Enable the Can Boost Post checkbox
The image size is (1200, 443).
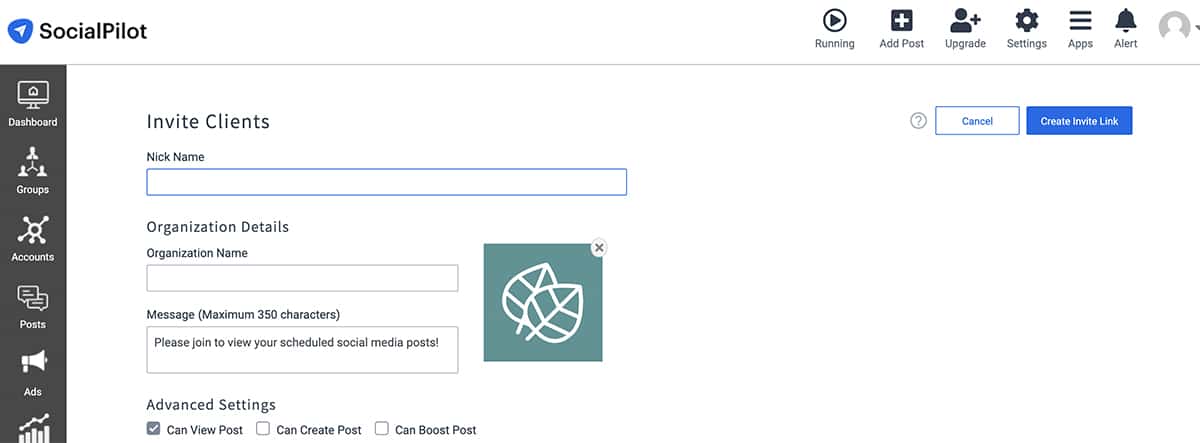[x=381, y=429]
